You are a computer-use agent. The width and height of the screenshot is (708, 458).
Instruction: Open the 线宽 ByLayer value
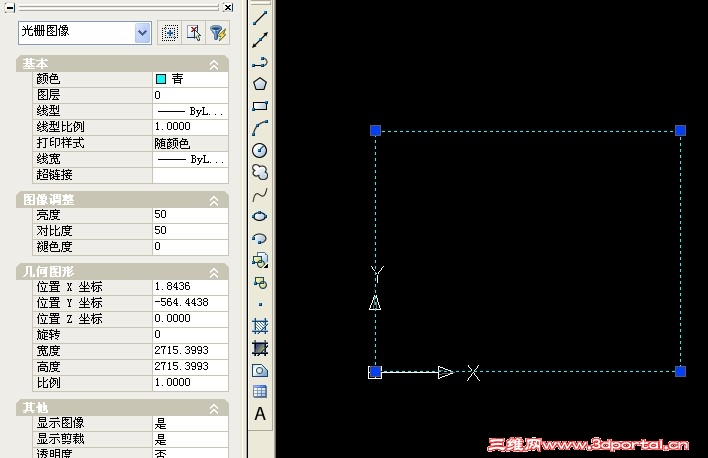click(190, 159)
